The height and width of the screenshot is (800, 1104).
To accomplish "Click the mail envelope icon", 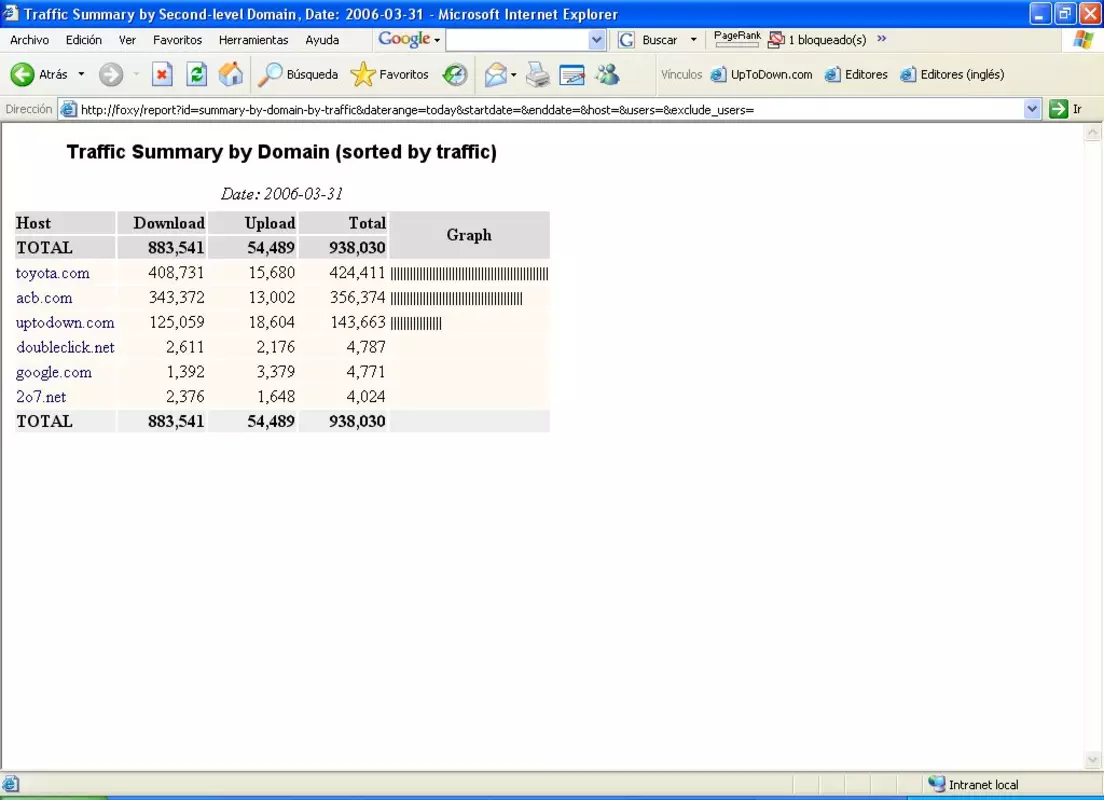I will [x=496, y=74].
